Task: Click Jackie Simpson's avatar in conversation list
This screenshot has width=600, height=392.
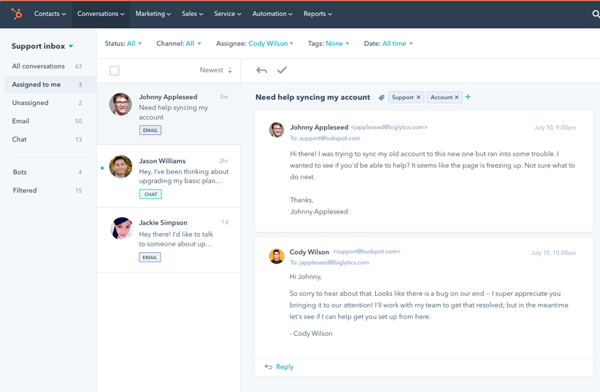Action: [121, 229]
